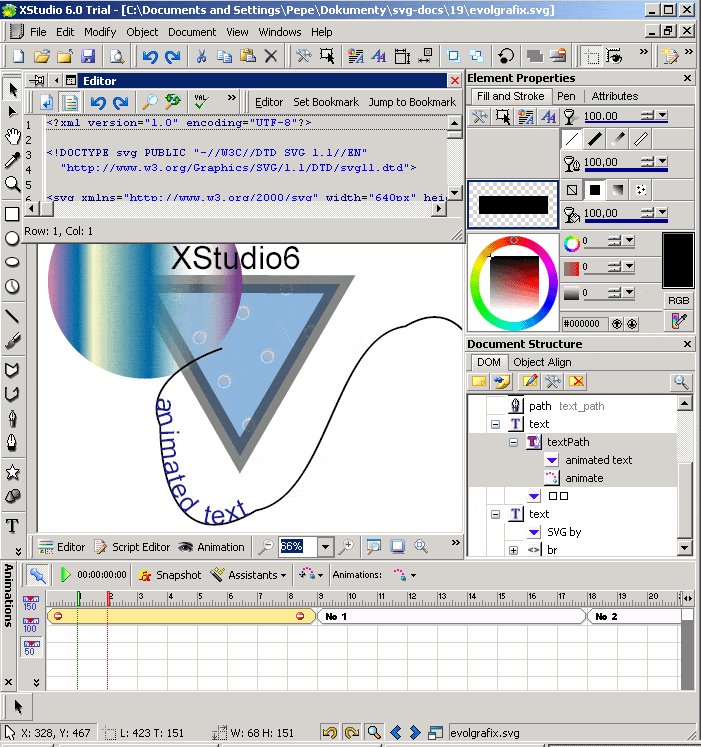Select the no-stroke line style button
The width and height of the screenshot is (701, 747).
(571, 139)
